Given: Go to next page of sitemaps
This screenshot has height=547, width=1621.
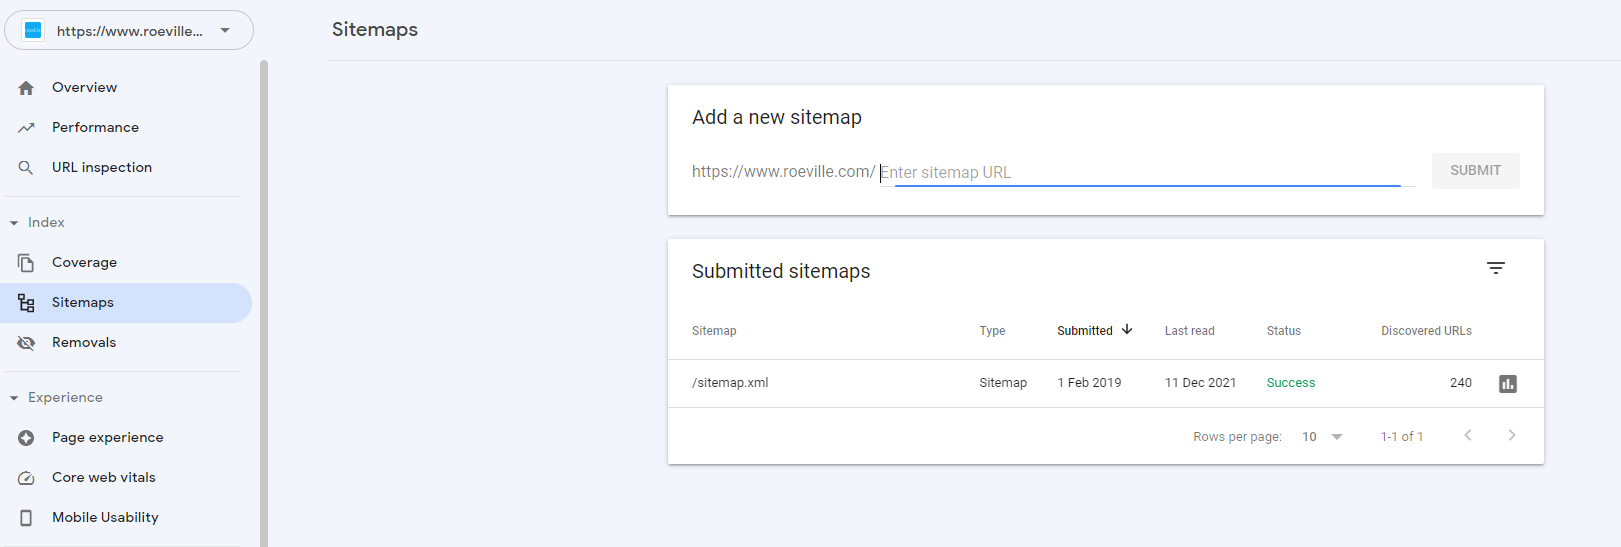Looking at the screenshot, I should (1512, 435).
